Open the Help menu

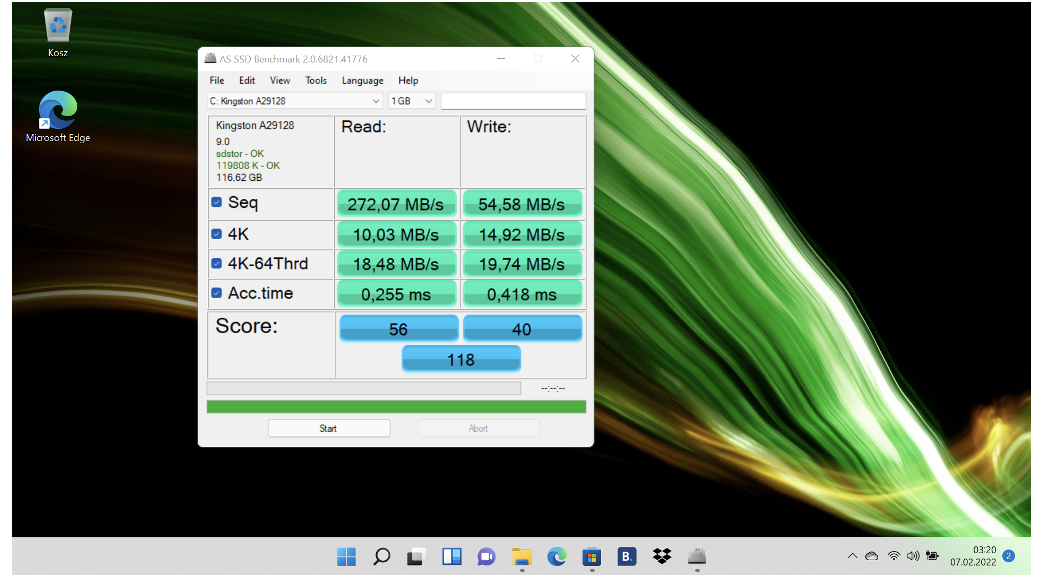point(408,81)
